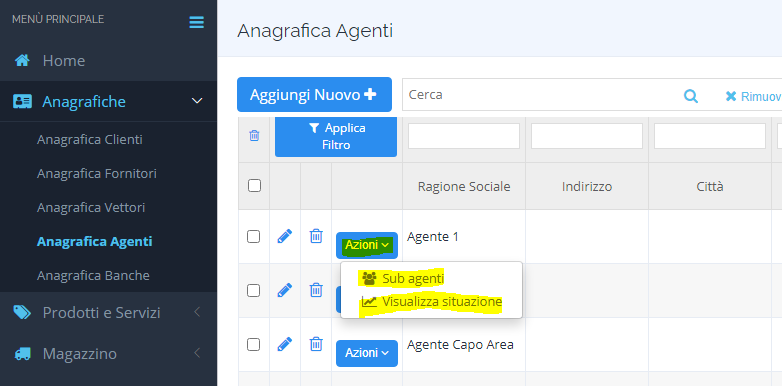This screenshot has width=782, height=386.
Task: Click the Aggiungi Nuovo button
Action: coord(314,94)
